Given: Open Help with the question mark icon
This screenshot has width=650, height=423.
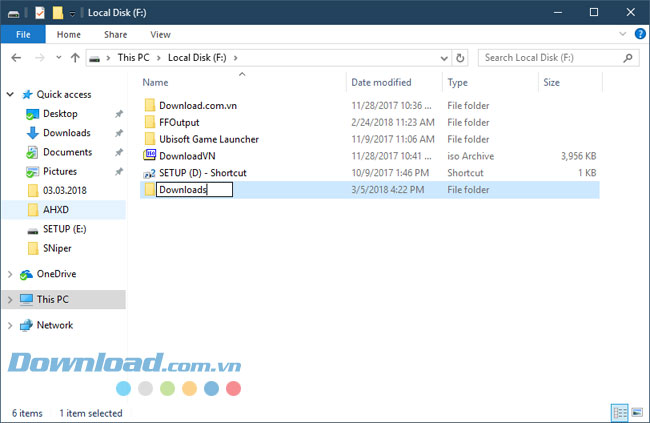Looking at the screenshot, I should click(640, 34).
